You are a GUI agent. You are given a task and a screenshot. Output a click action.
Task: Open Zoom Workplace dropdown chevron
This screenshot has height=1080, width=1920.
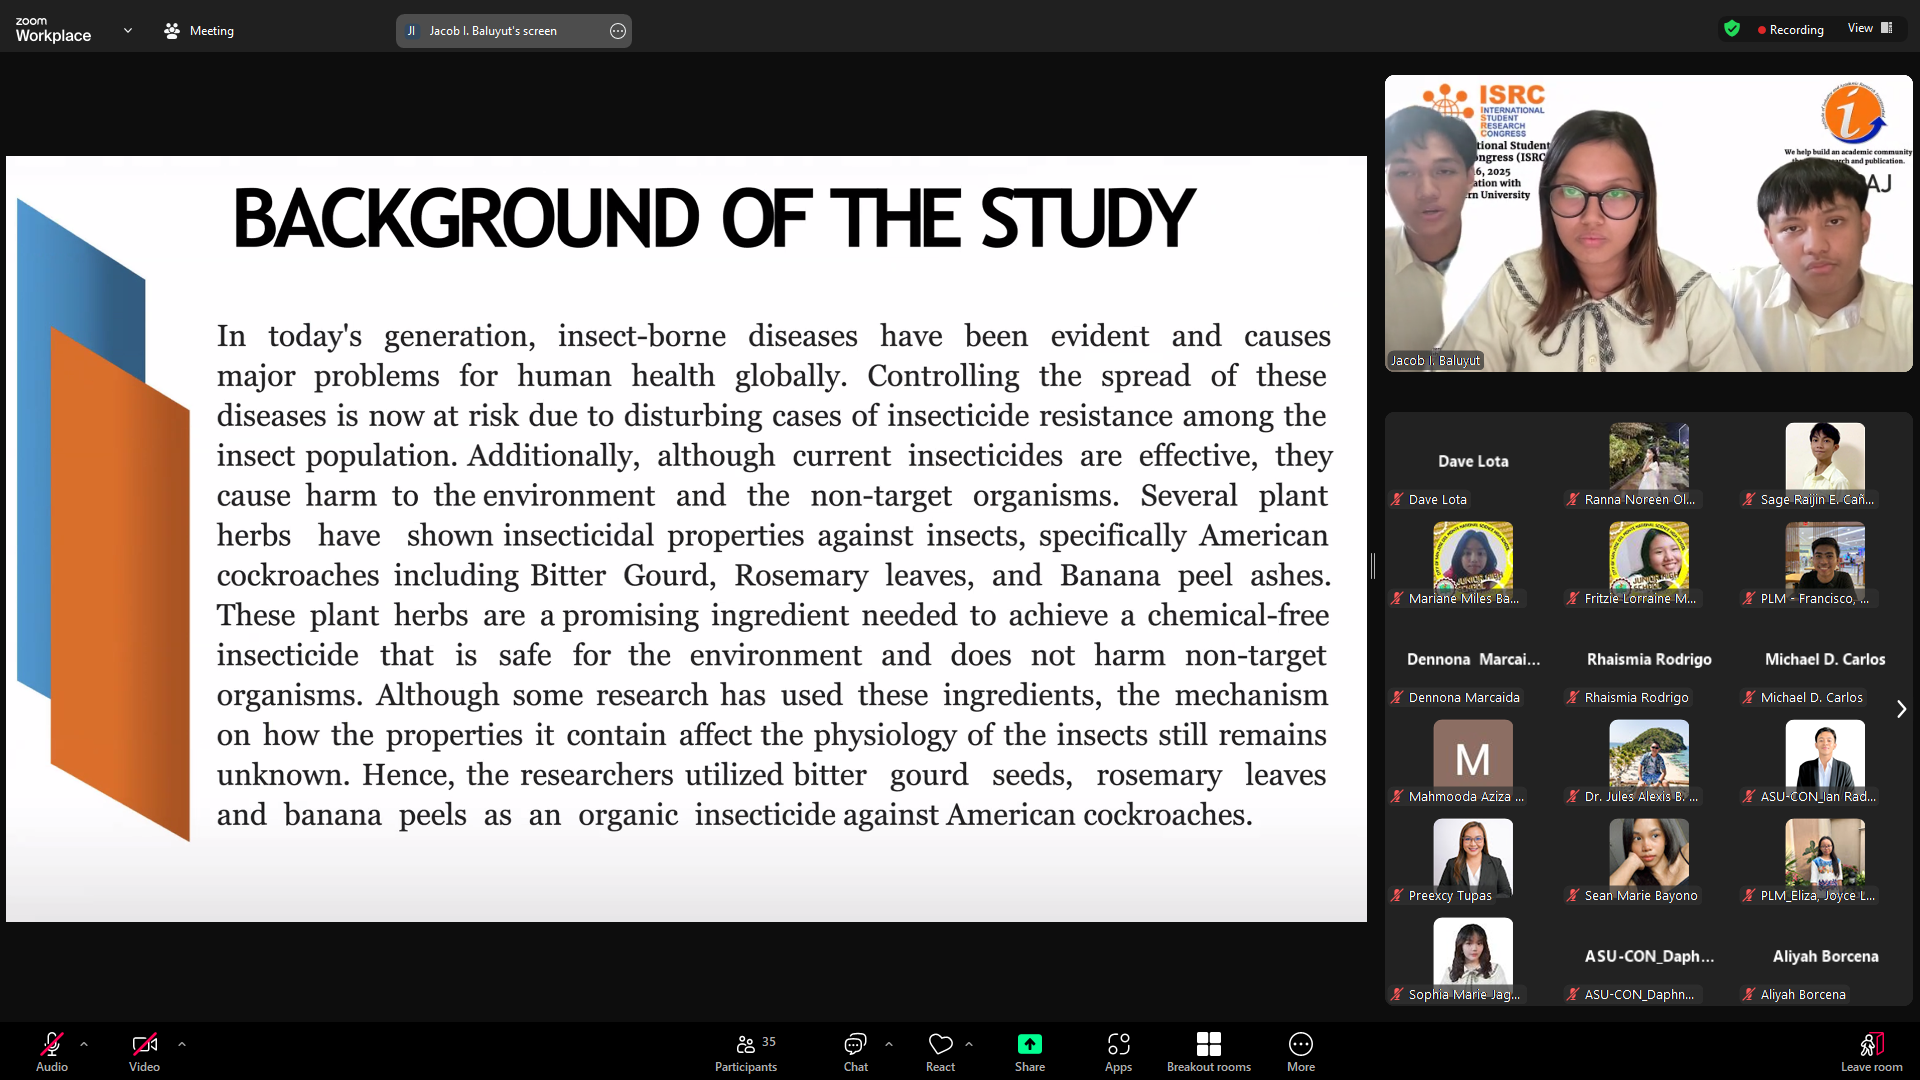pos(128,31)
